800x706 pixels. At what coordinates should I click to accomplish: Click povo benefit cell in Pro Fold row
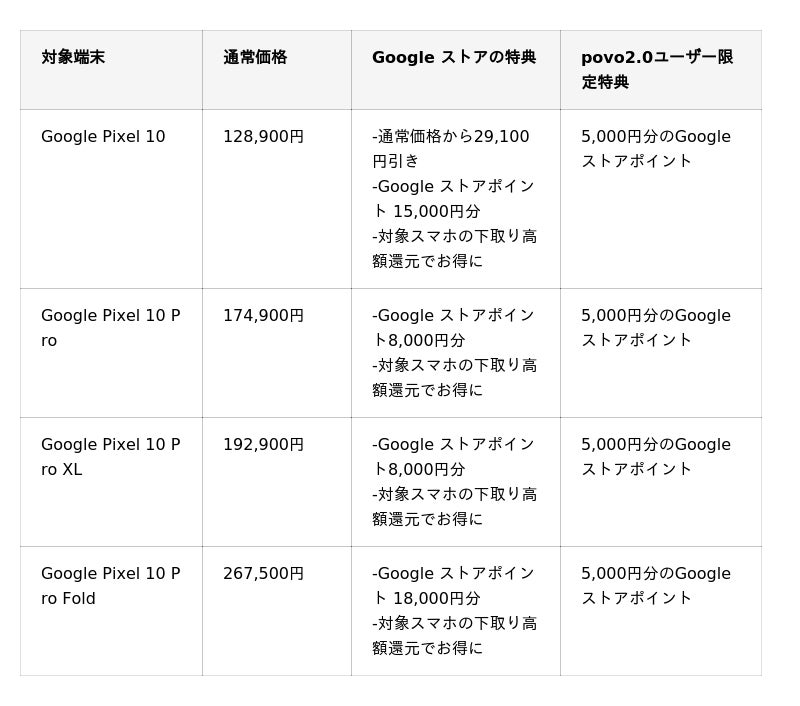click(656, 586)
